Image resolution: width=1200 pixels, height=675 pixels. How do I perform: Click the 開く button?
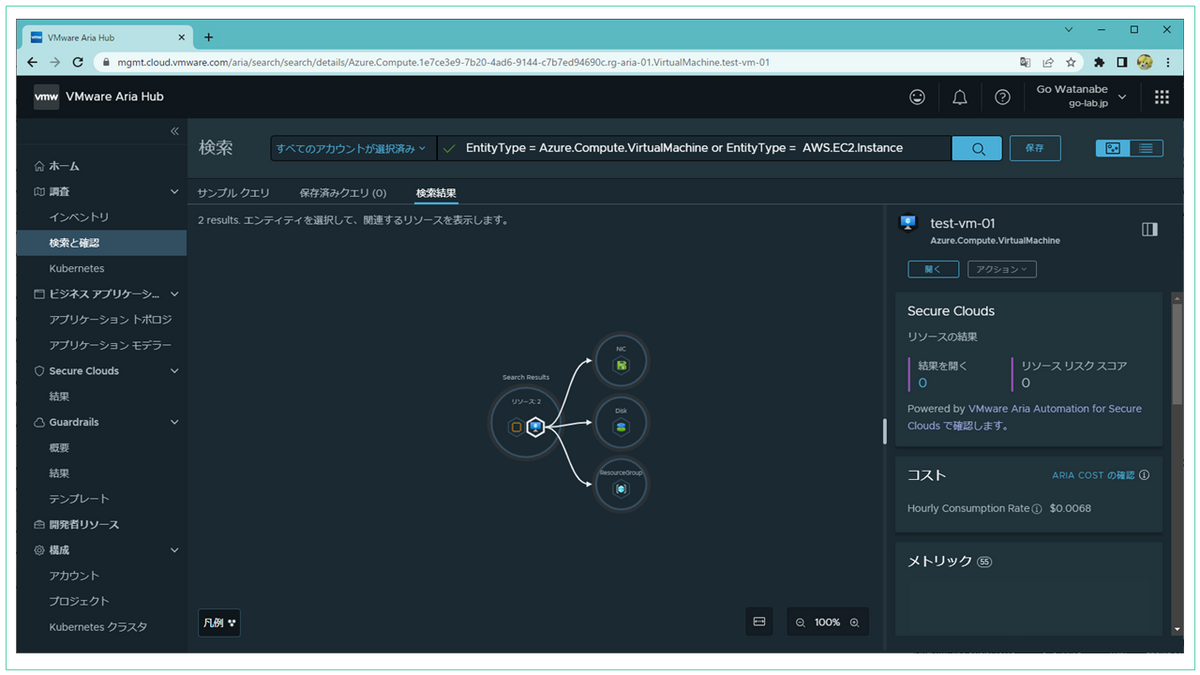[933, 269]
